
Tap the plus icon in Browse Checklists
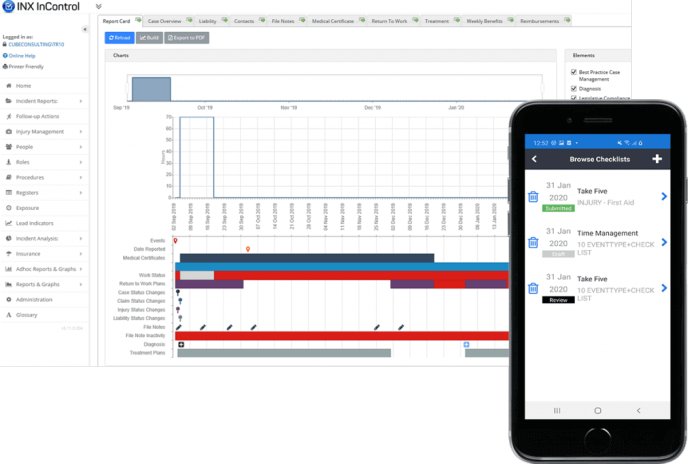[657, 159]
